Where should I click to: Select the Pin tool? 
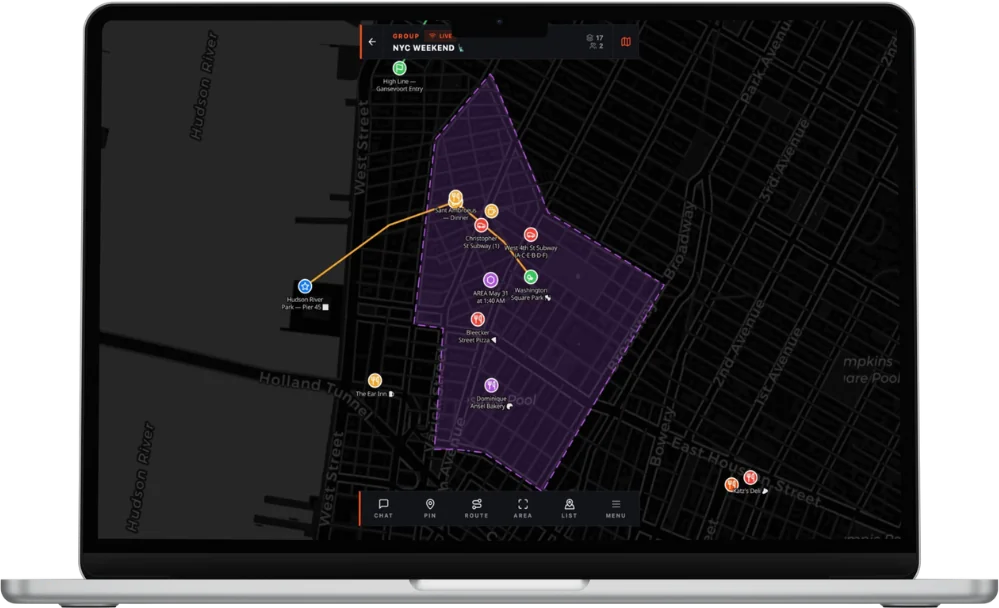(430, 508)
